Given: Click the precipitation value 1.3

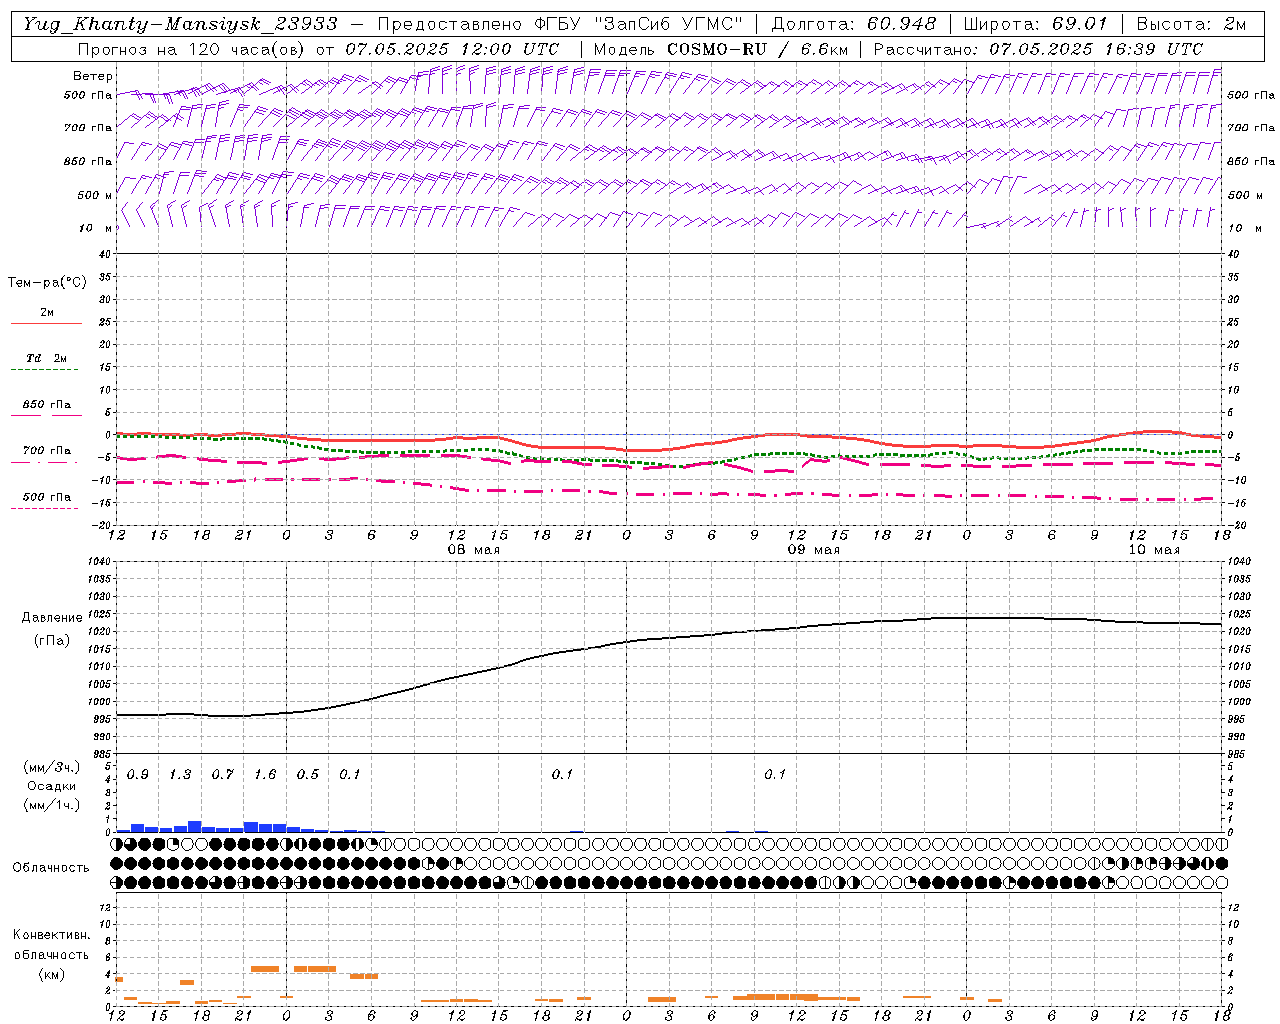Looking at the screenshot, I should click(180, 775).
